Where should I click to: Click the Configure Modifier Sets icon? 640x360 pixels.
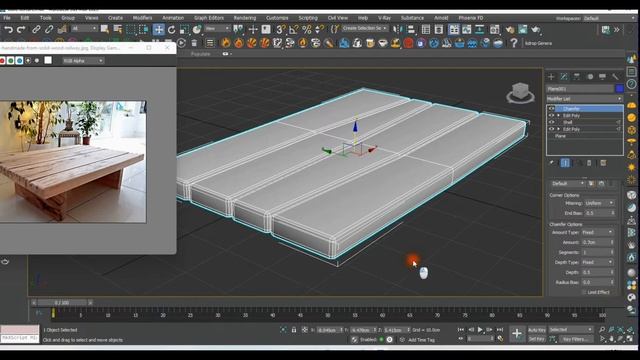pos(603,163)
